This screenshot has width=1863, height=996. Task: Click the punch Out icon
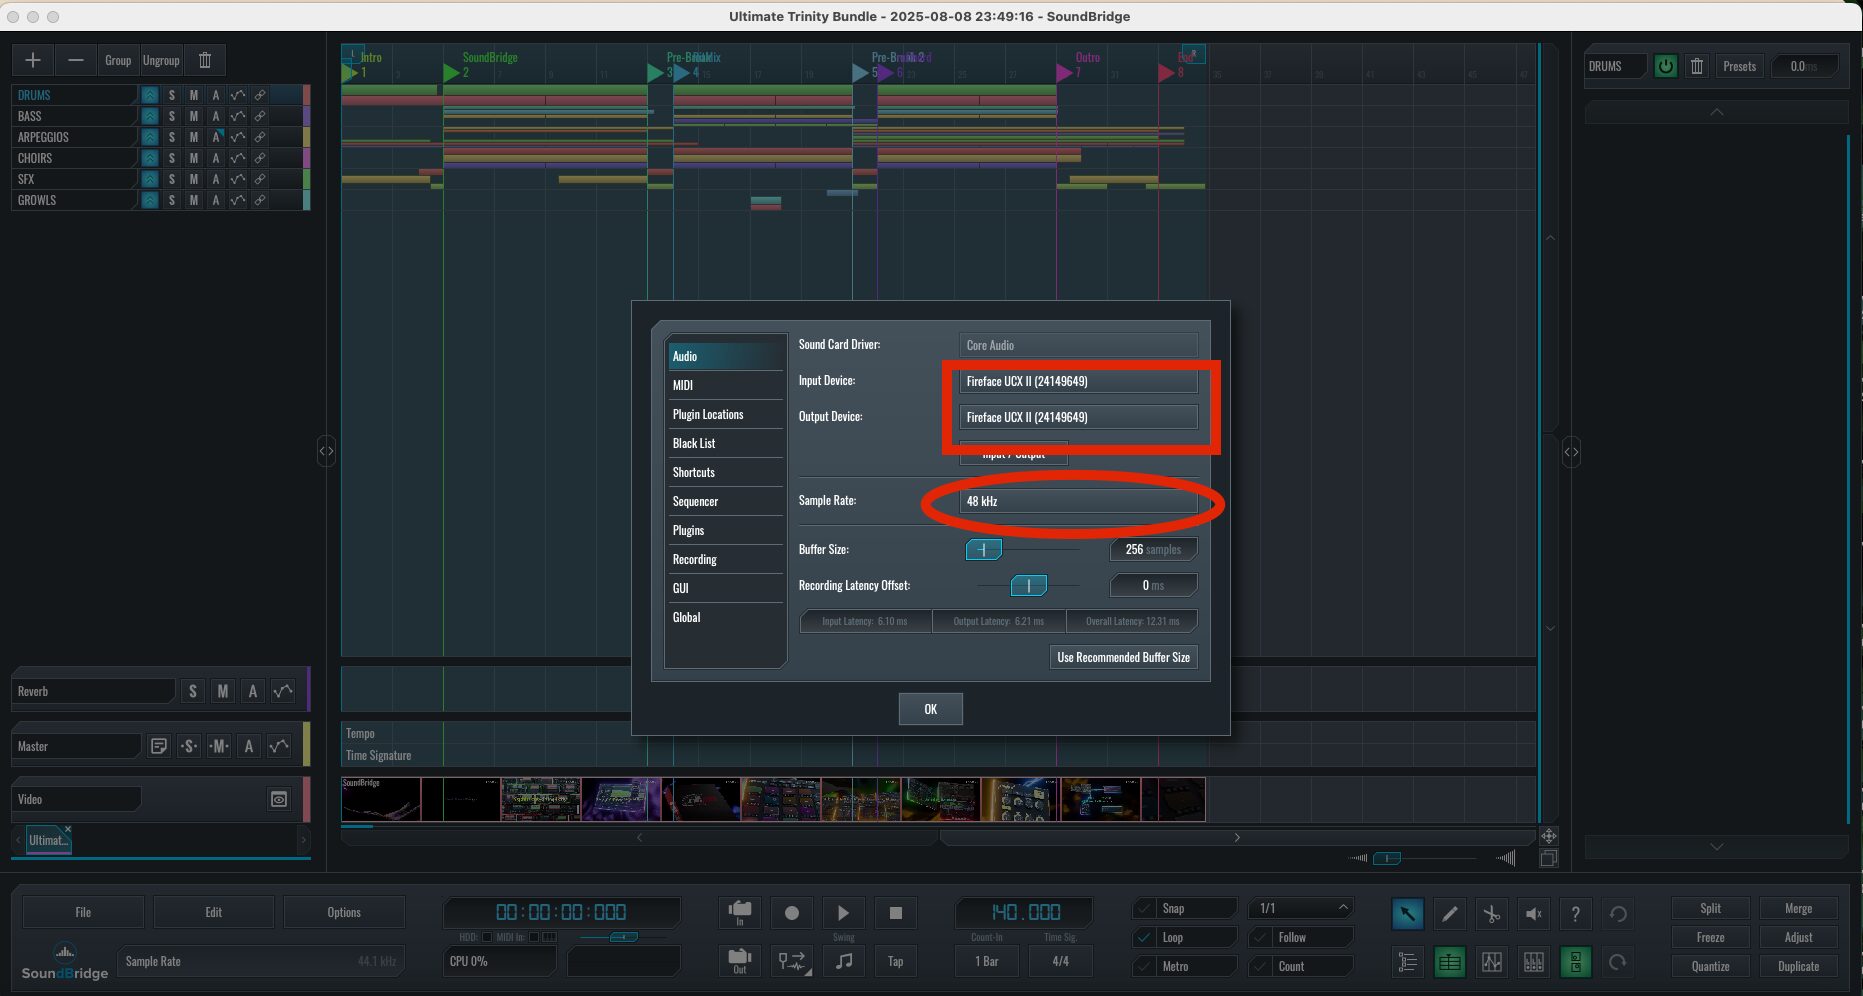[740, 961]
